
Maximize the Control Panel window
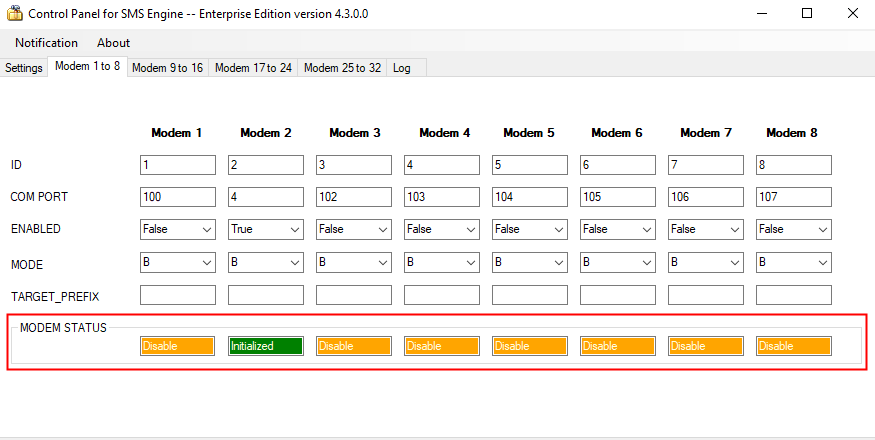tap(806, 14)
